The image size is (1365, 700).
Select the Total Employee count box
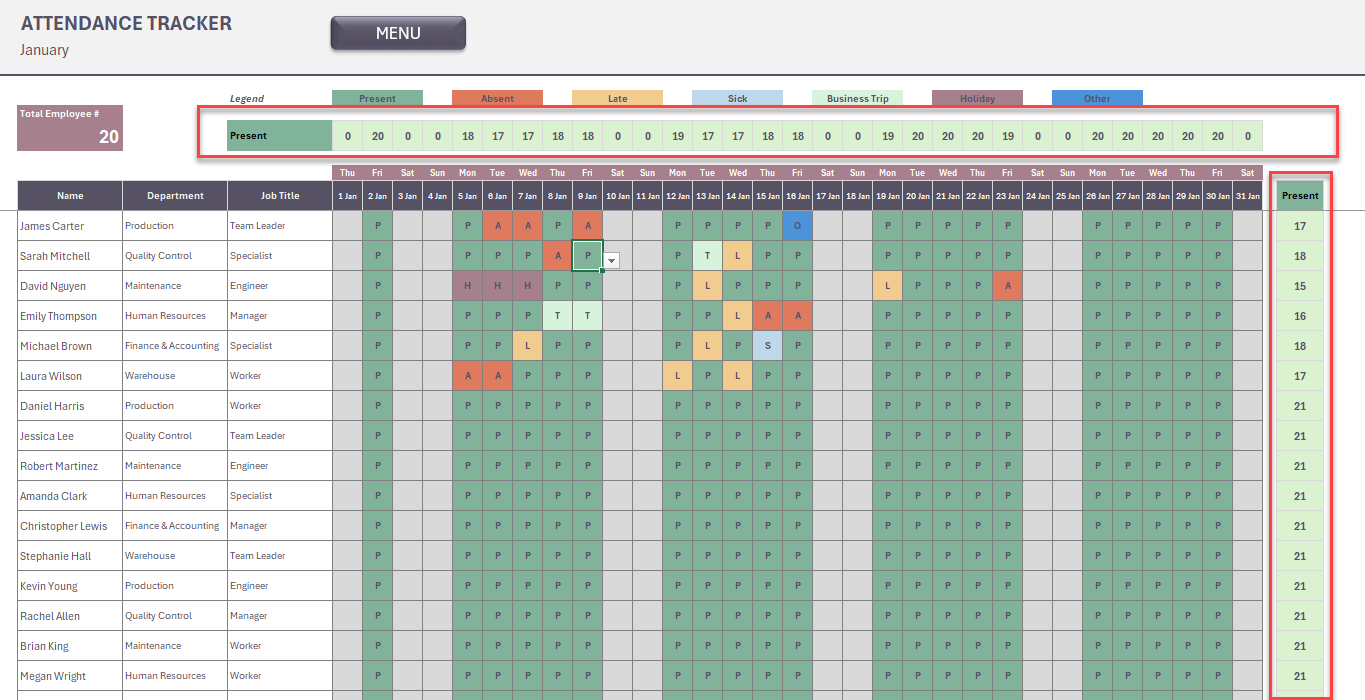pyautogui.click(x=70, y=128)
